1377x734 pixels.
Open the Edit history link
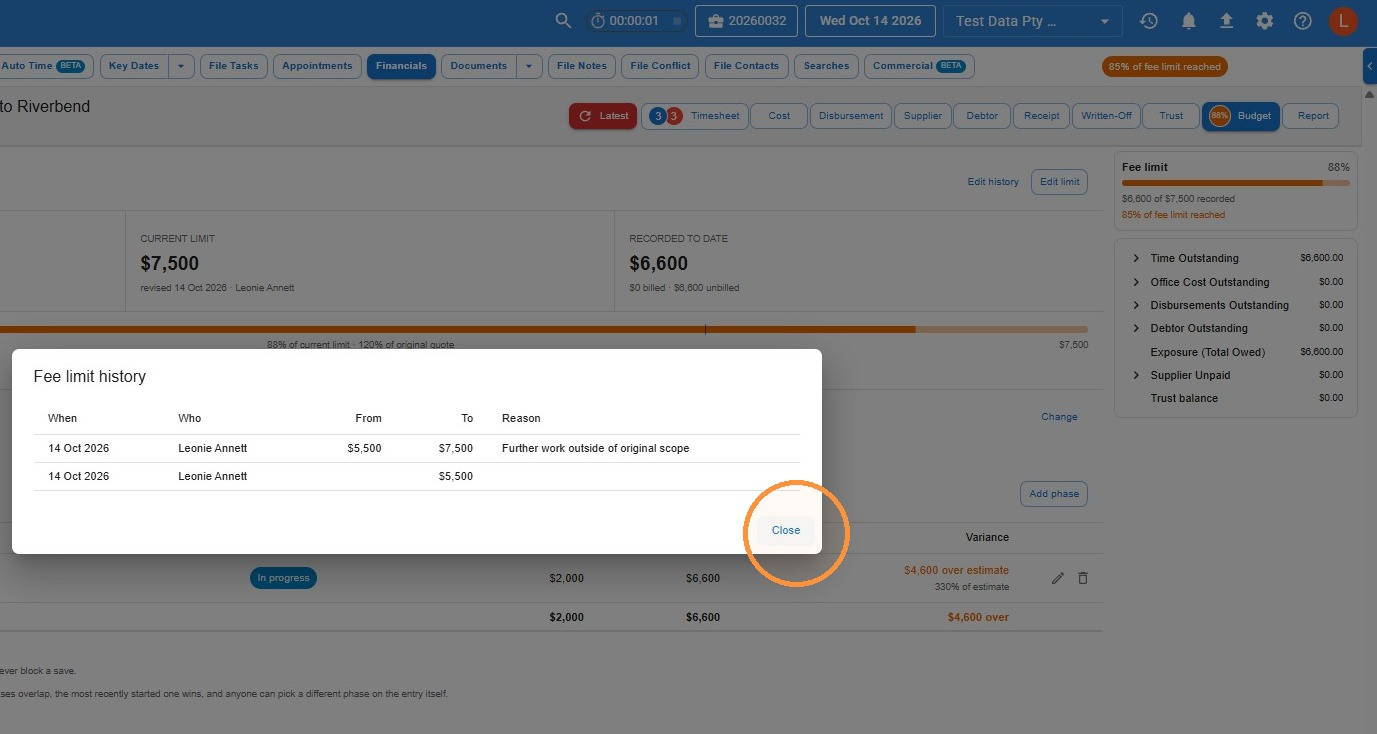(x=993, y=182)
